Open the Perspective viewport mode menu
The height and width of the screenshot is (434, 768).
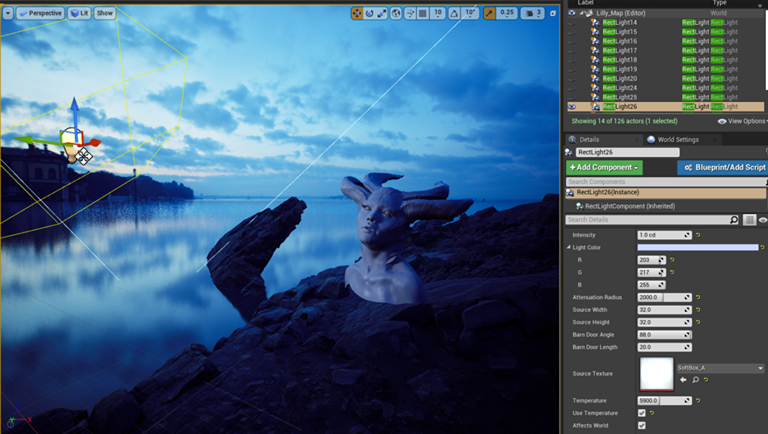click(40, 13)
